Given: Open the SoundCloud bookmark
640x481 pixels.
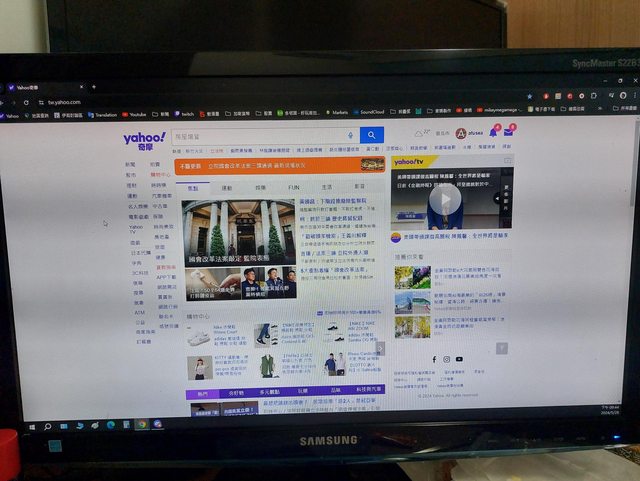Looking at the screenshot, I should pos(370,113).
